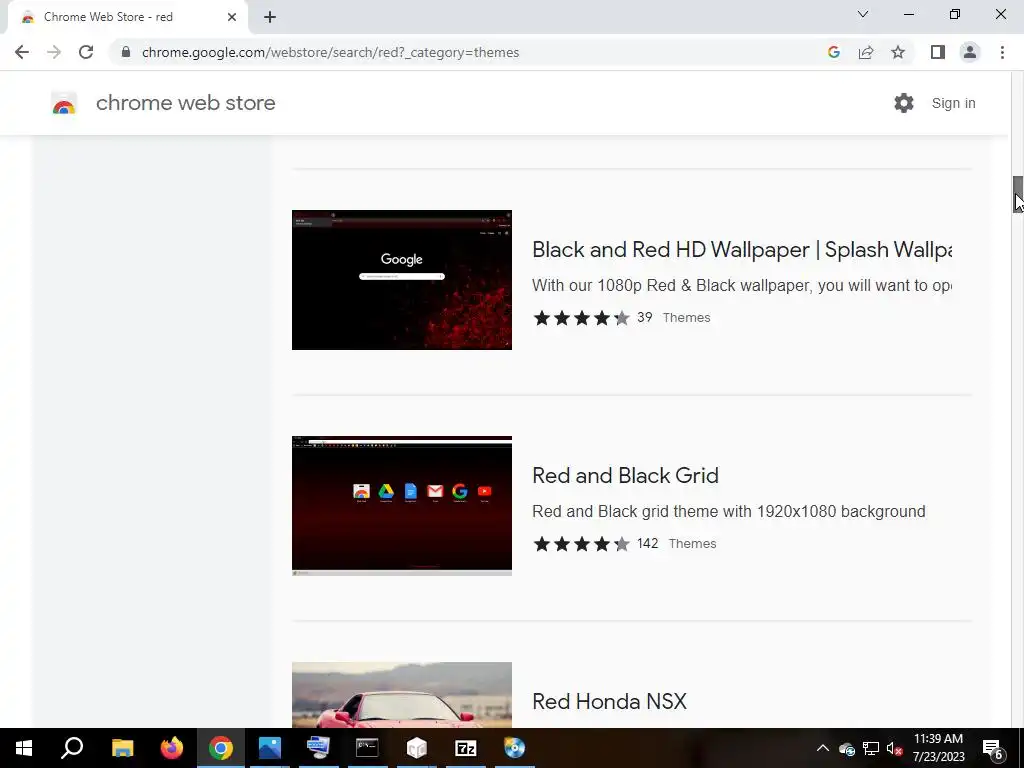Click Themes label beside 39 ratings
1024x768 pixels.
coord(686,317)
